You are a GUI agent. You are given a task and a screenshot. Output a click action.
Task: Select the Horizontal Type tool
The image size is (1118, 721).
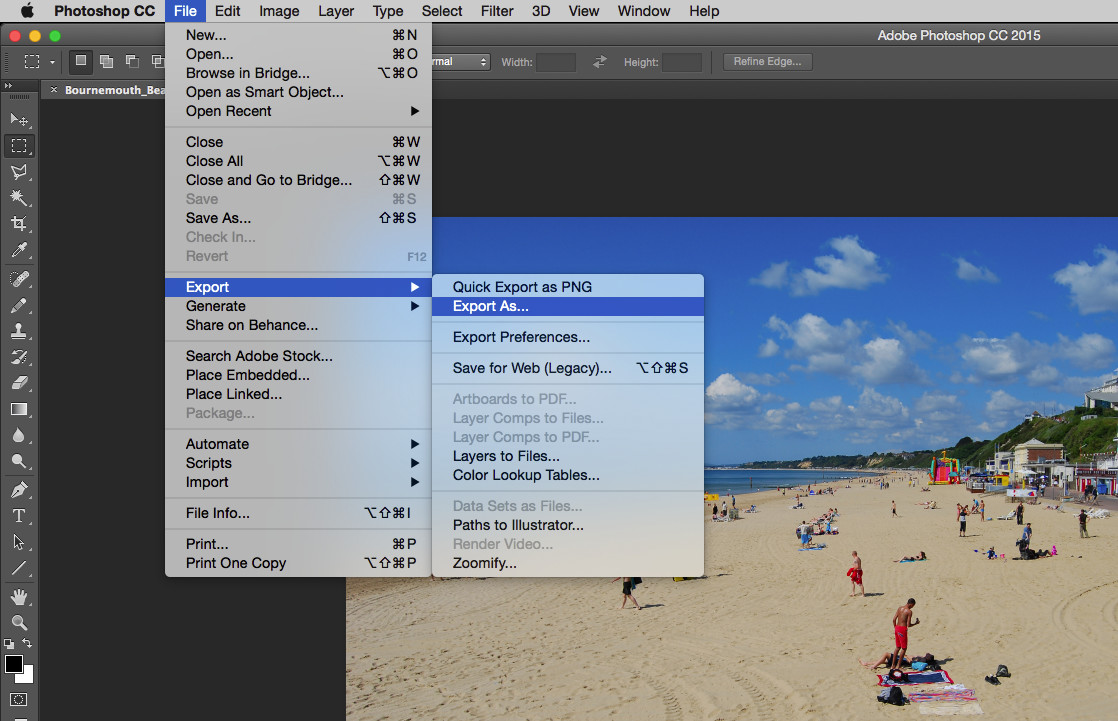pyautogui.click(x=19, y=516)
